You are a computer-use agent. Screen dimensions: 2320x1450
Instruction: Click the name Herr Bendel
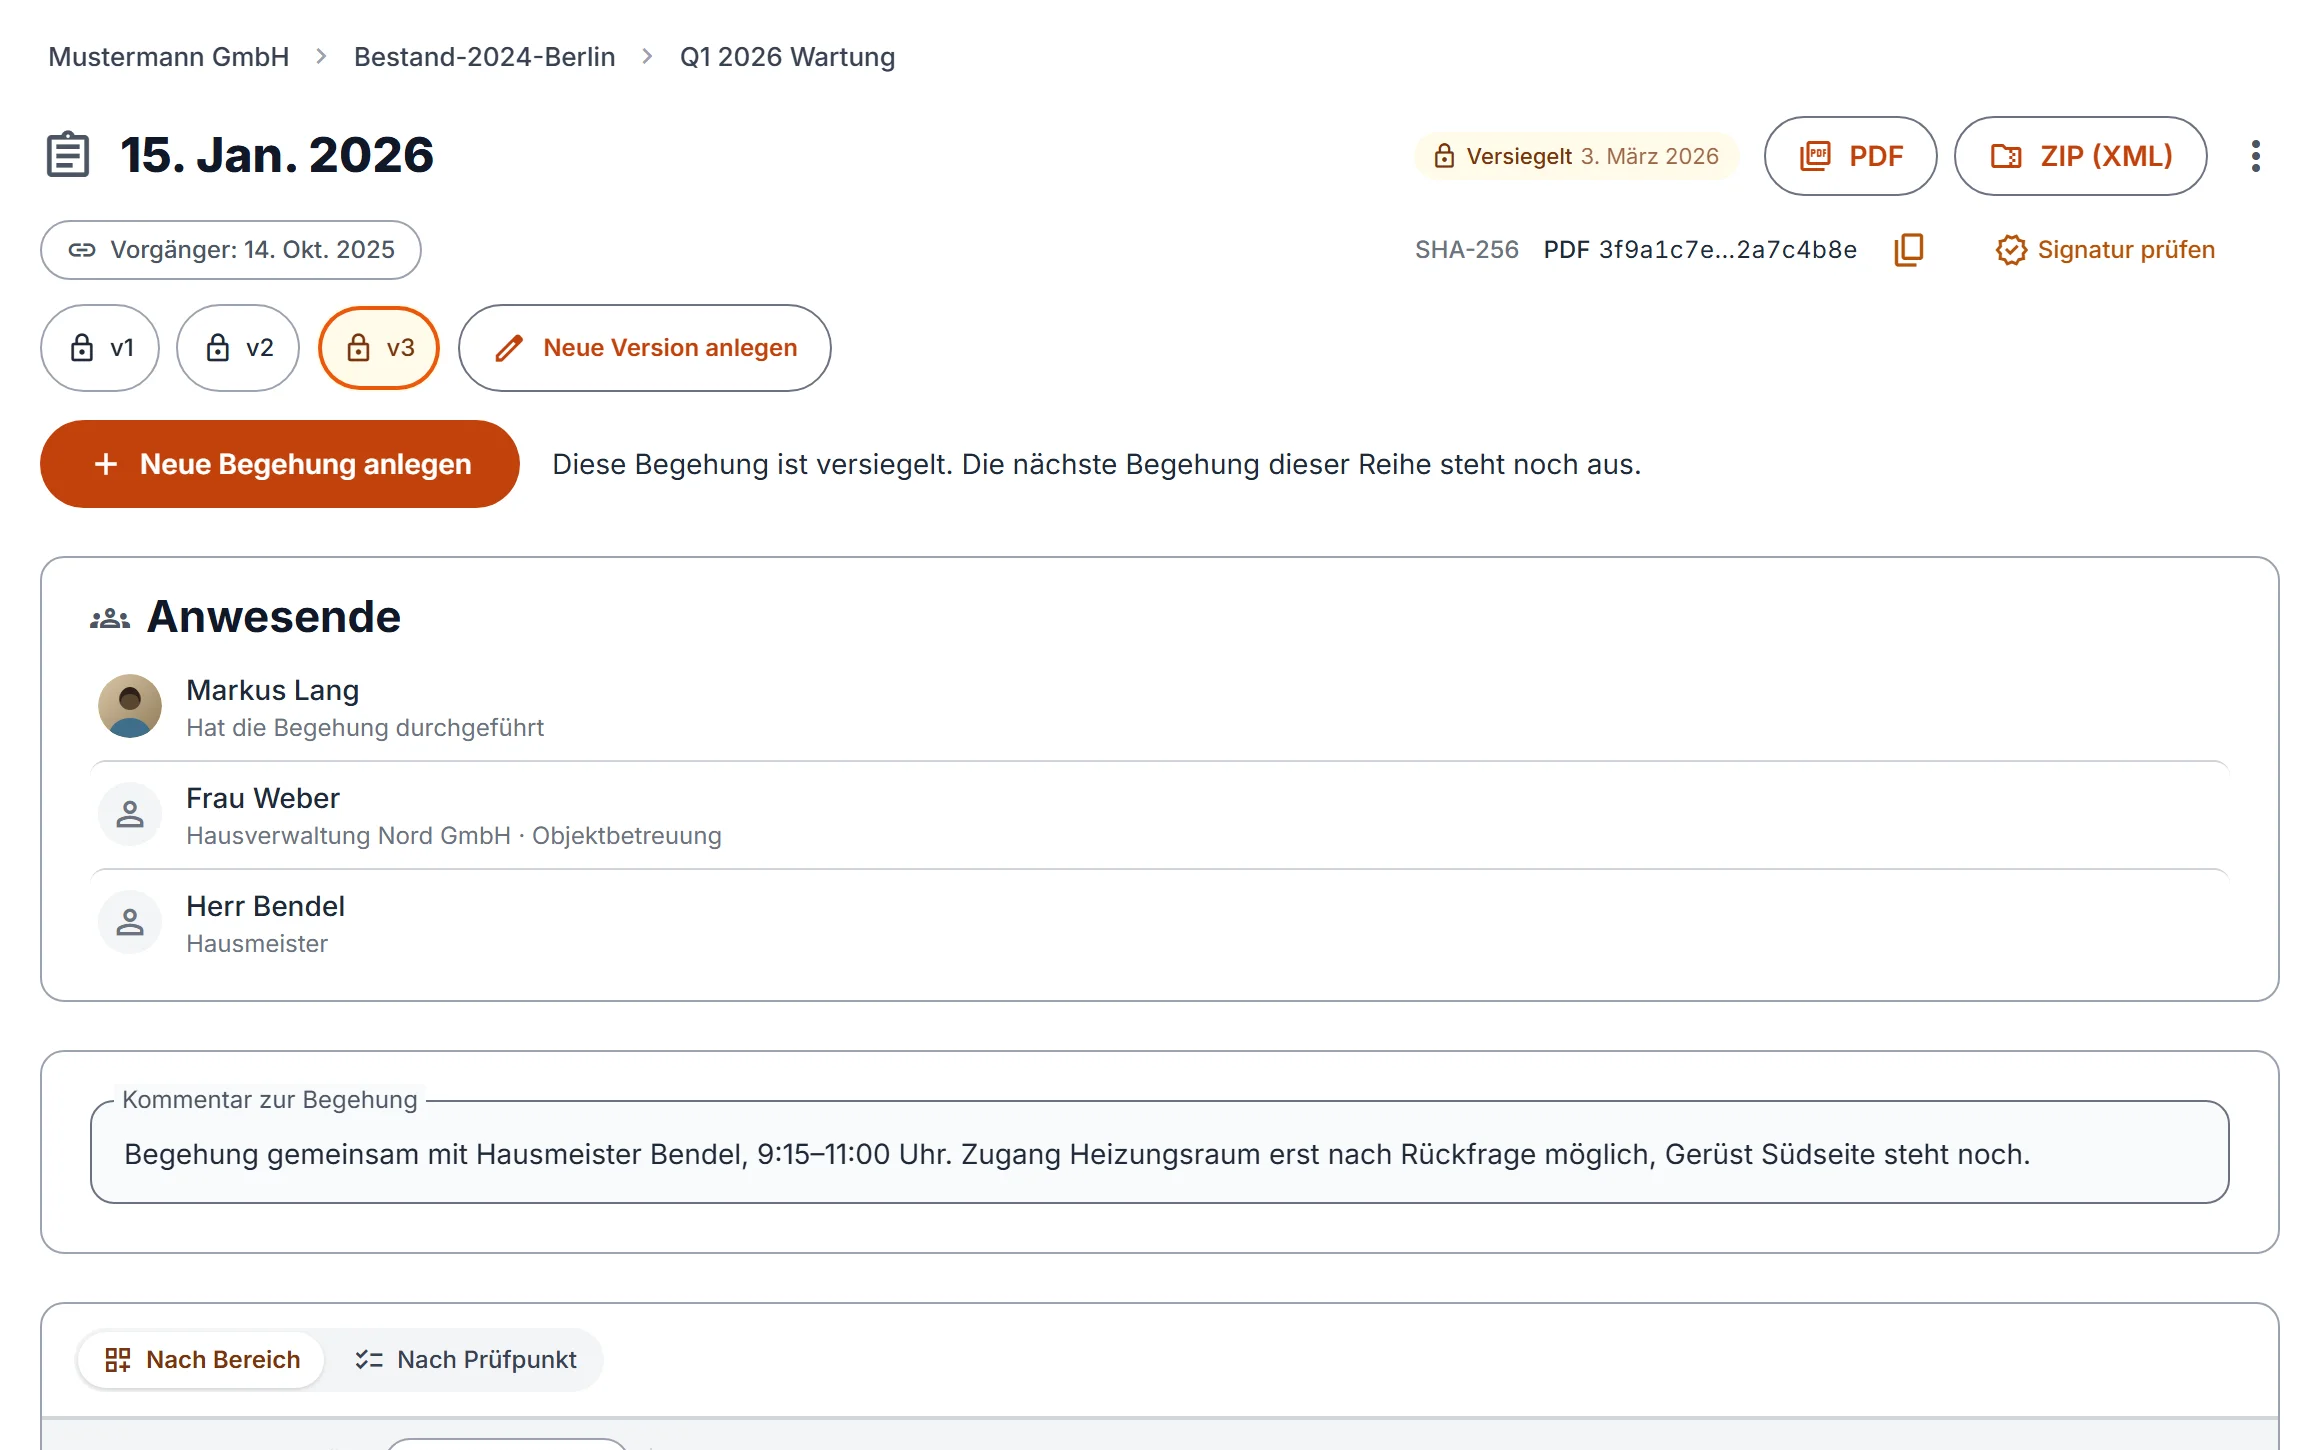(266, 906)
